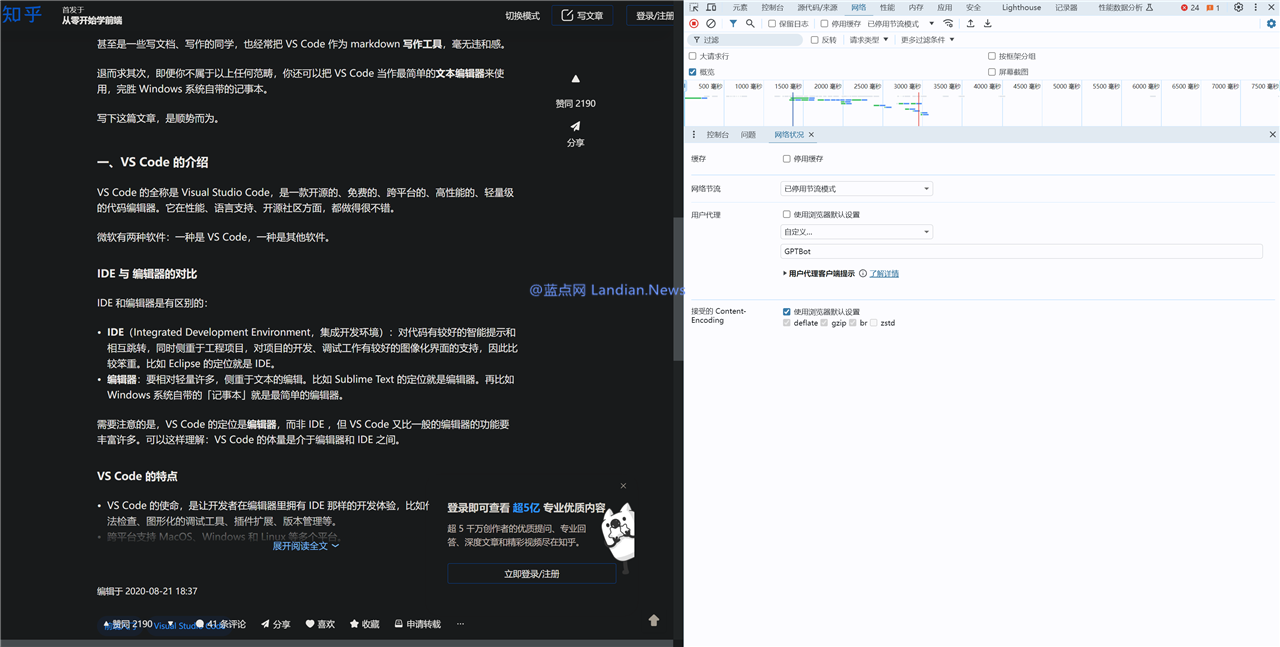The height and width of the screenshot is (647, 1280).
Task: Open network panel settings blue gear
Action: point(1271,24)
